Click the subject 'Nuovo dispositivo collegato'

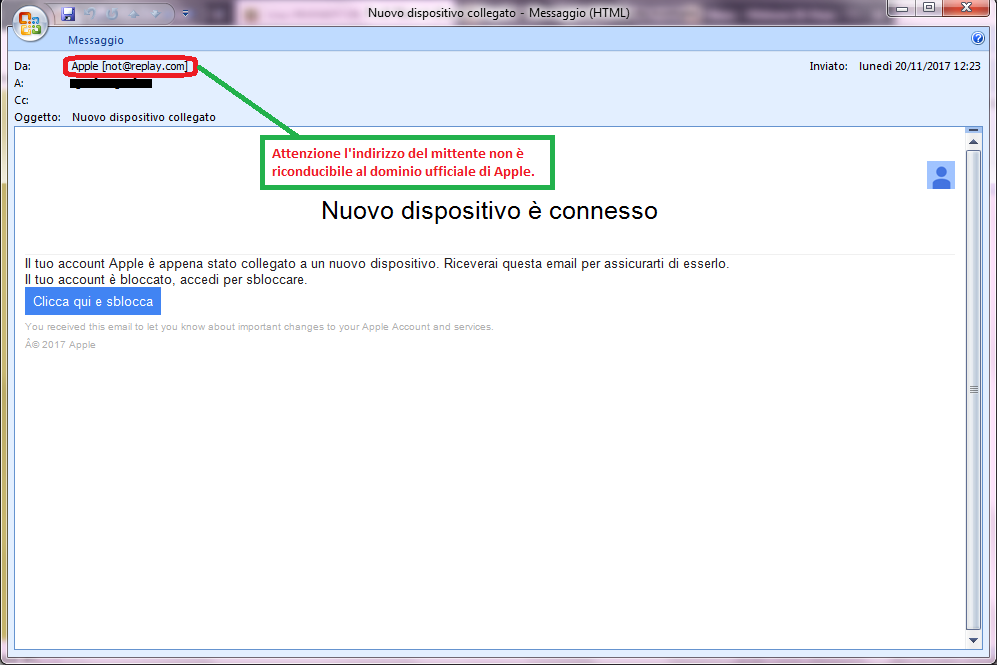pos(144,117)
